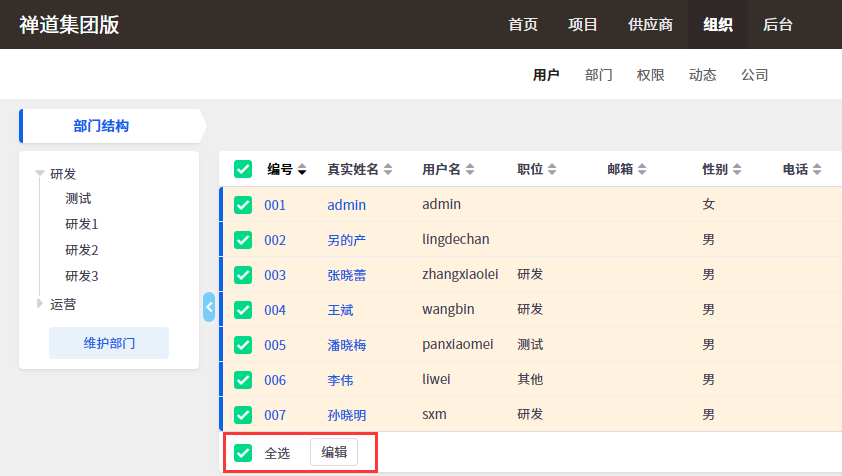Uncheck the 全选 checkbox at the bottom

click(x=243, y=453)
